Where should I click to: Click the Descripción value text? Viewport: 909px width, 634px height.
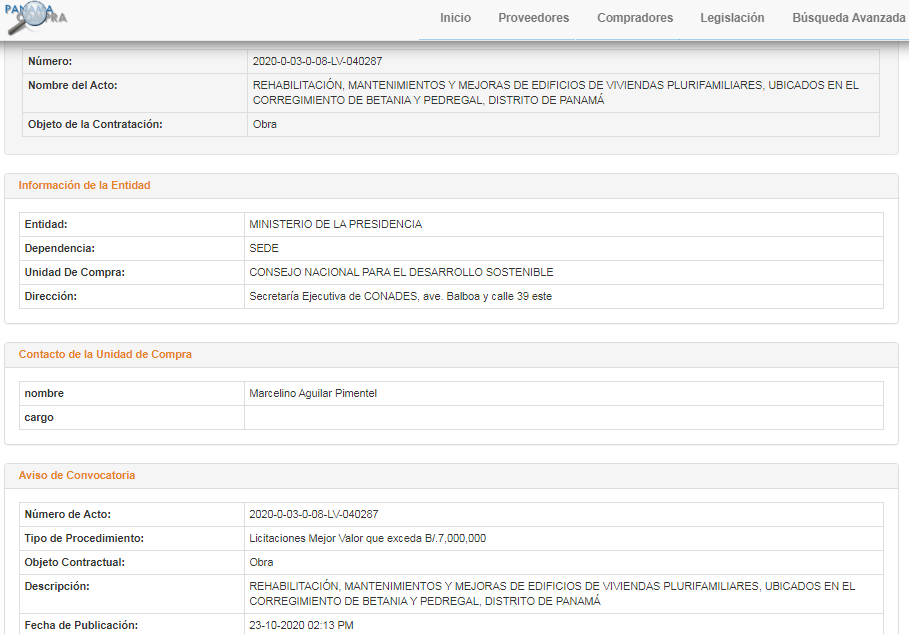click(x=552, y=594)
